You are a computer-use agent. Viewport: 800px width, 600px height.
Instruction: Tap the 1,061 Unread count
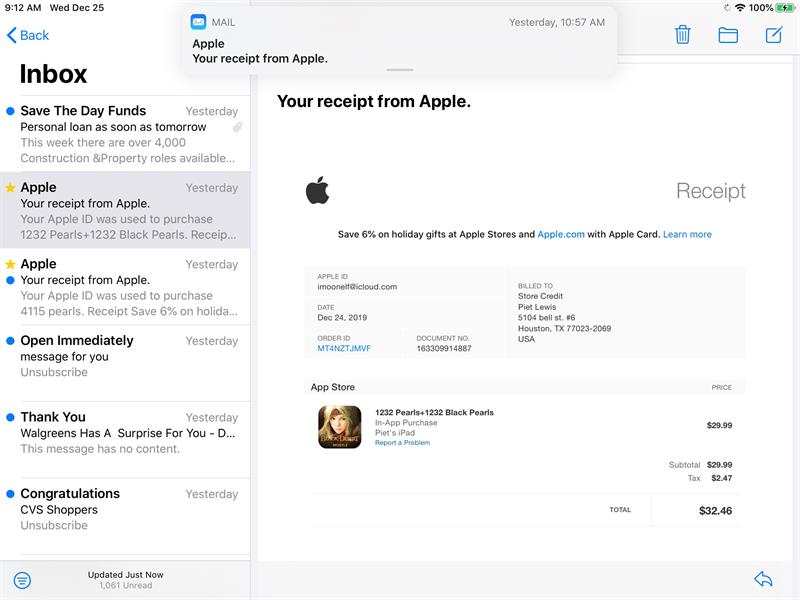[x=126, y=585]
